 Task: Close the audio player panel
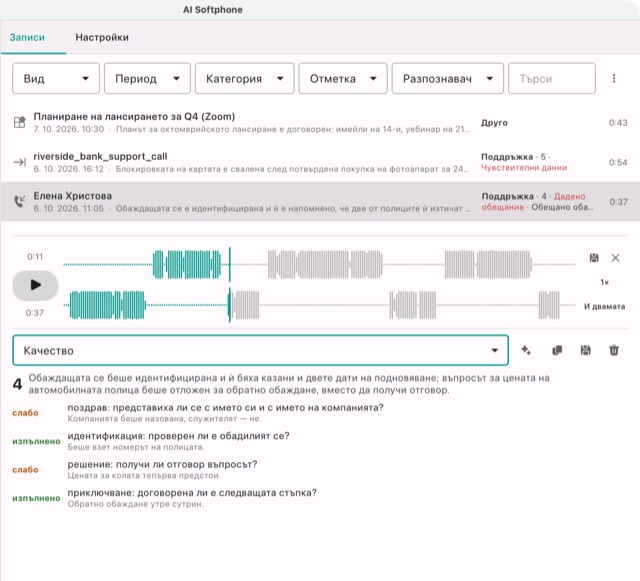616,258
